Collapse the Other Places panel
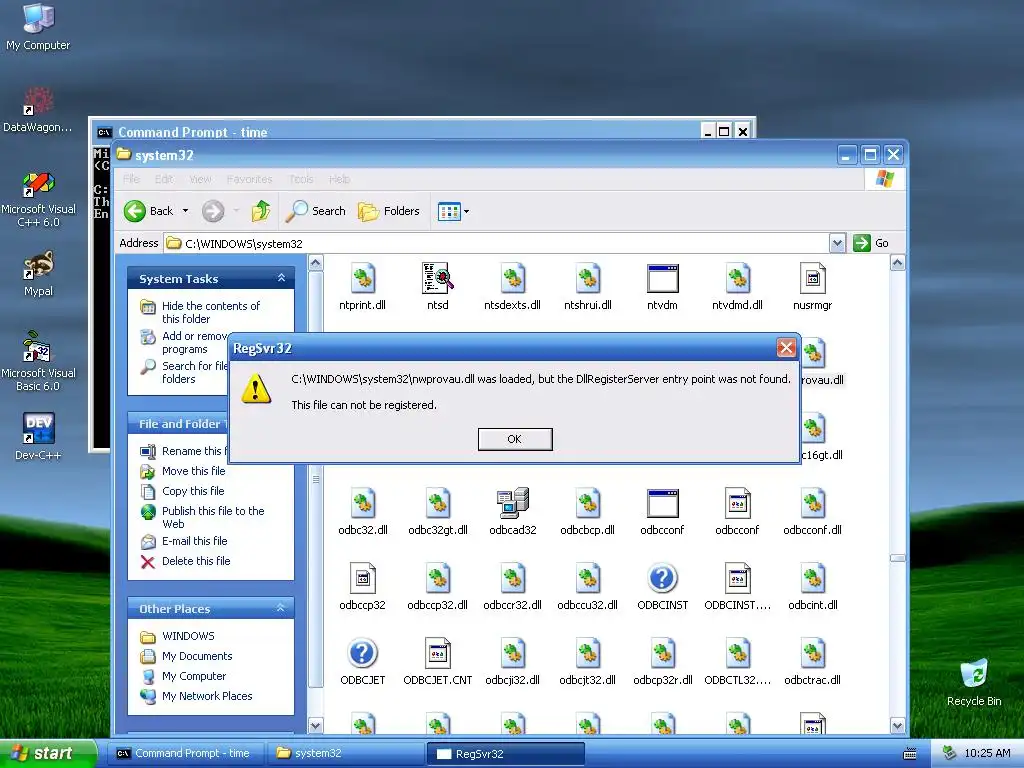Image resolution: width=1024 pixels, height=768 pixels. [x=281, y=608]
